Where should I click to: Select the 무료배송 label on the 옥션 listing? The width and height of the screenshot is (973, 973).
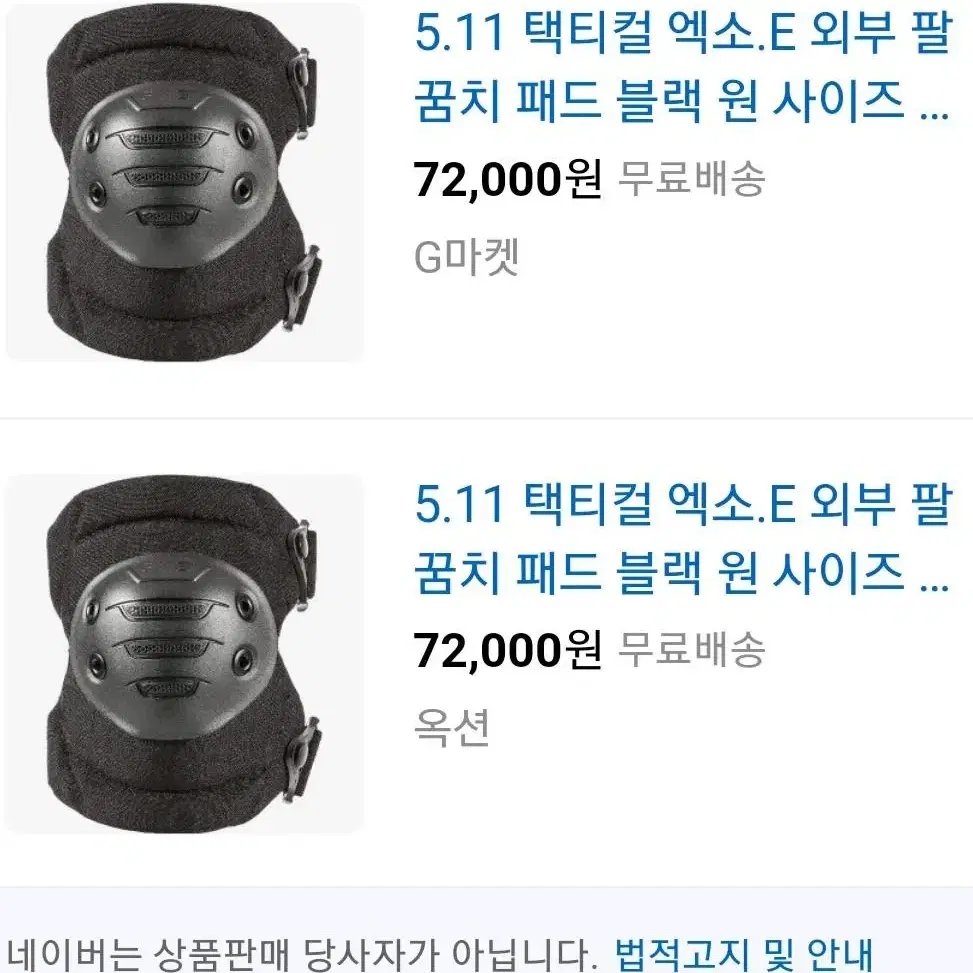(692, 650)
